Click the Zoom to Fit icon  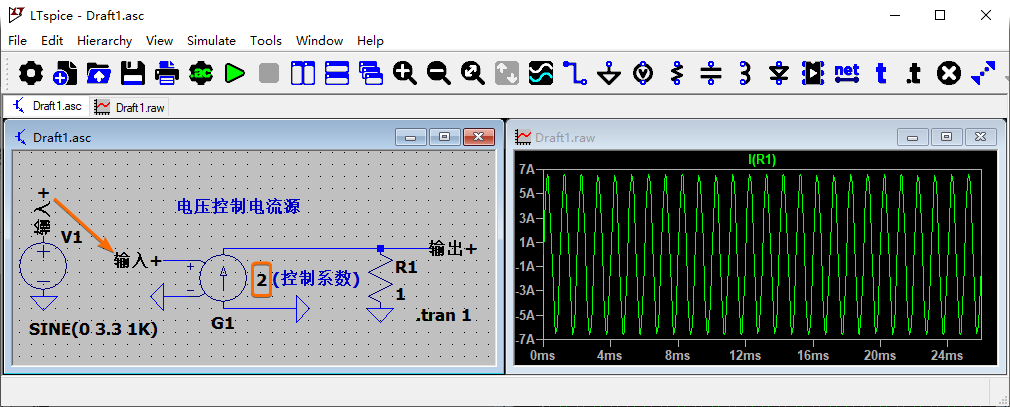(x=473, y=73)
